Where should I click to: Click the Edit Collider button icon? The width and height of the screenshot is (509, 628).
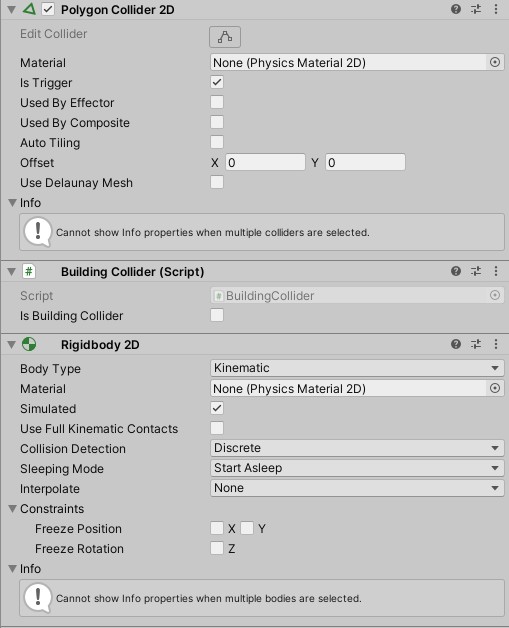click(225, 37)
